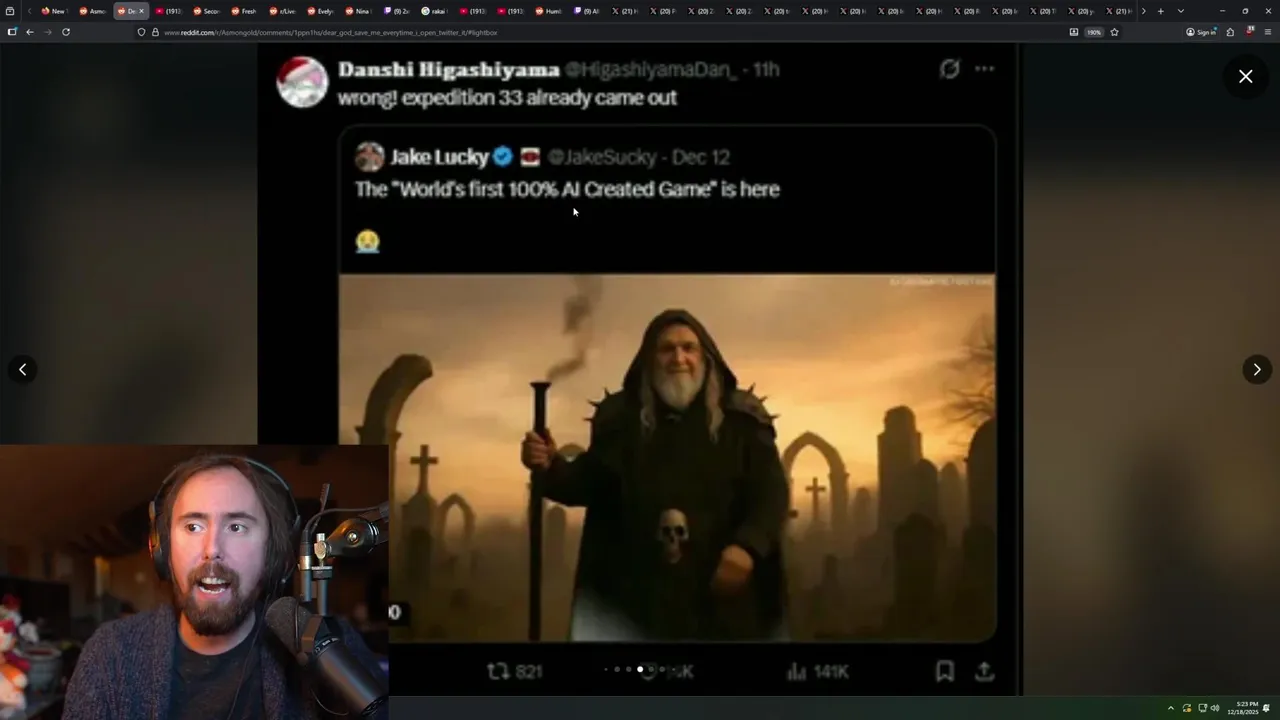Close the image lightbox with X
The width and height of the screenshot is (1280, 720).
coord(1245,76)
